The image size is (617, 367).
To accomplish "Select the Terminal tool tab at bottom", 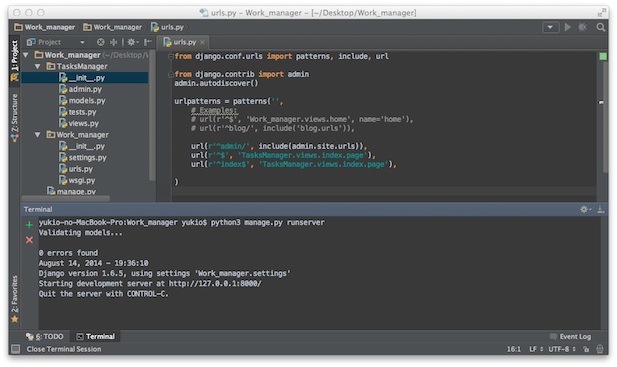I will pos(96,336).
